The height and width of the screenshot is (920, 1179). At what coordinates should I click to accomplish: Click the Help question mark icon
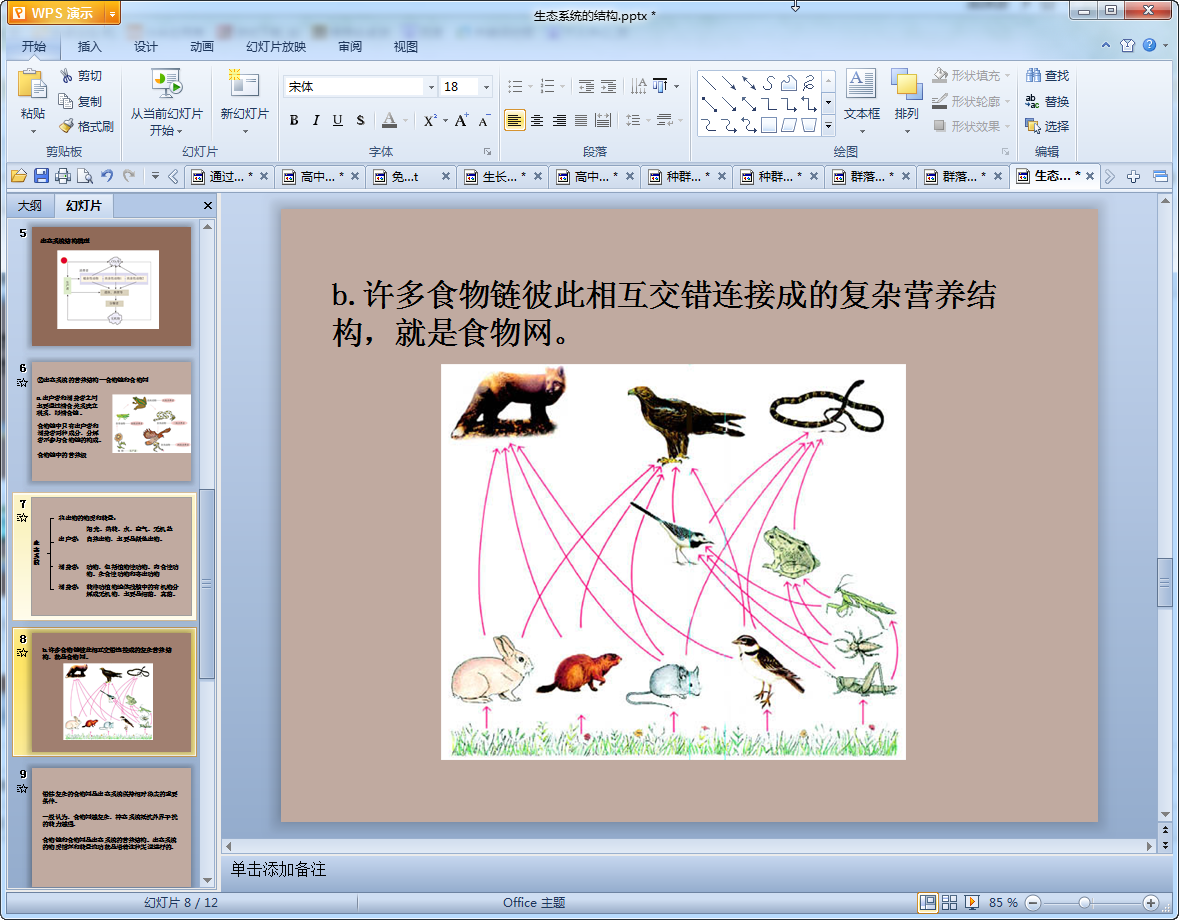click(1149, 45)
